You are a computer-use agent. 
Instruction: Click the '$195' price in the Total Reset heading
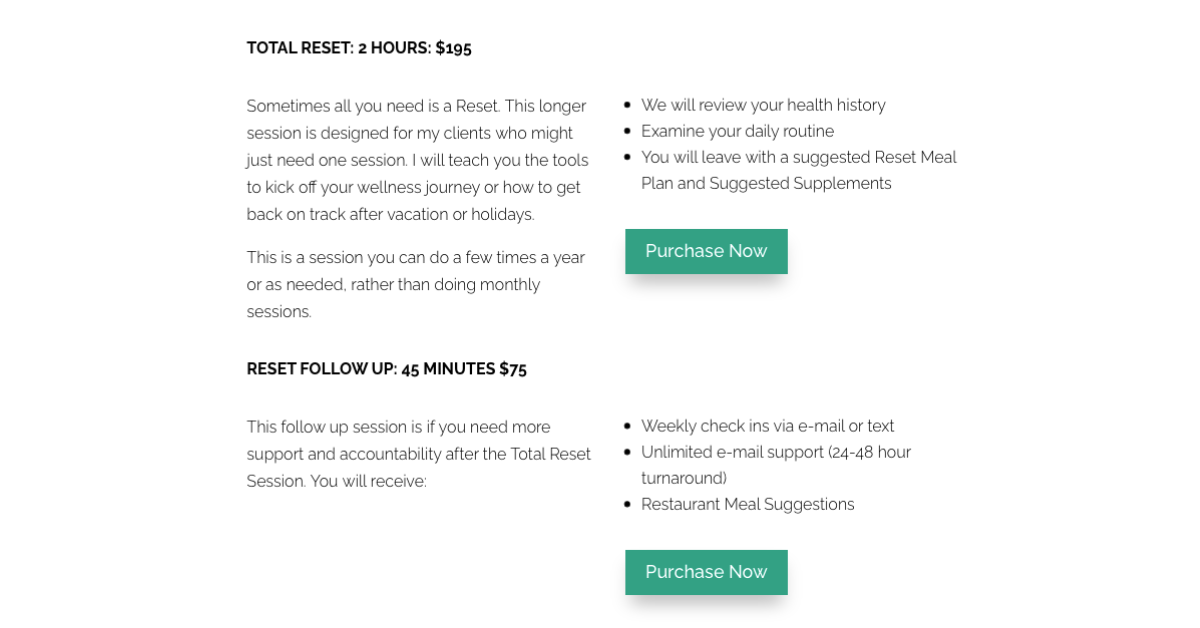[453, 48]
